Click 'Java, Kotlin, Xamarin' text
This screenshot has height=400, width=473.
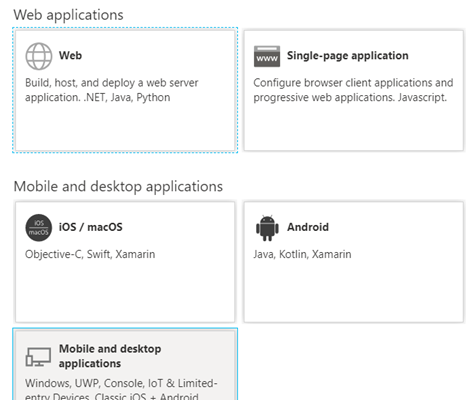(302, 254)
